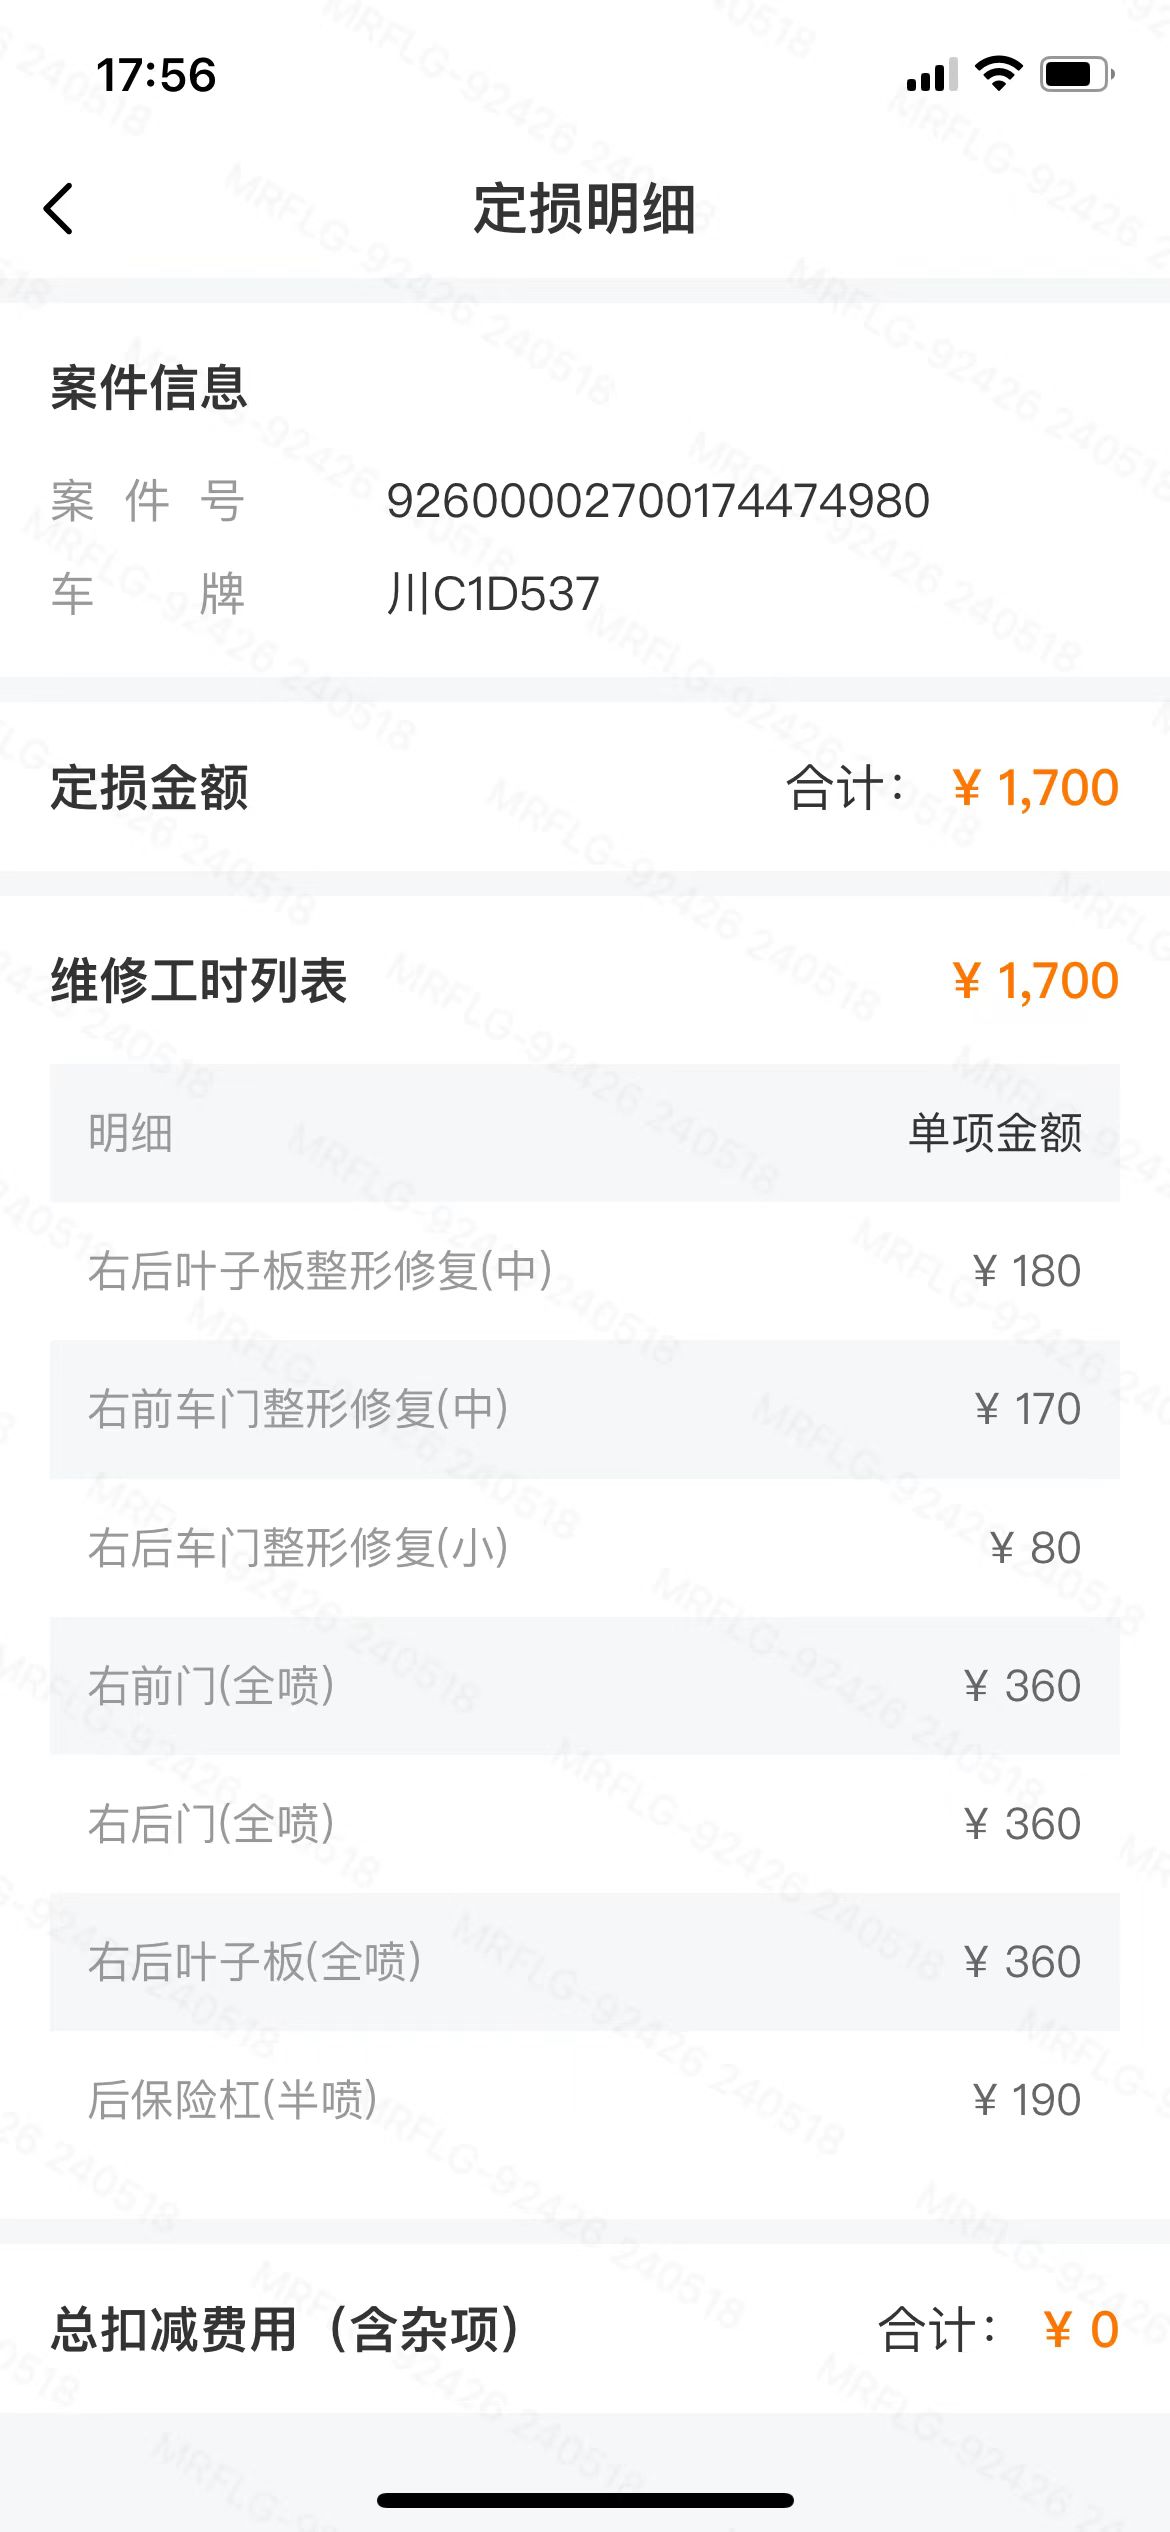Tap the 17:56 clock in status bar
This screenshot has height=2532, width=1170.
(x=156, y=75)
